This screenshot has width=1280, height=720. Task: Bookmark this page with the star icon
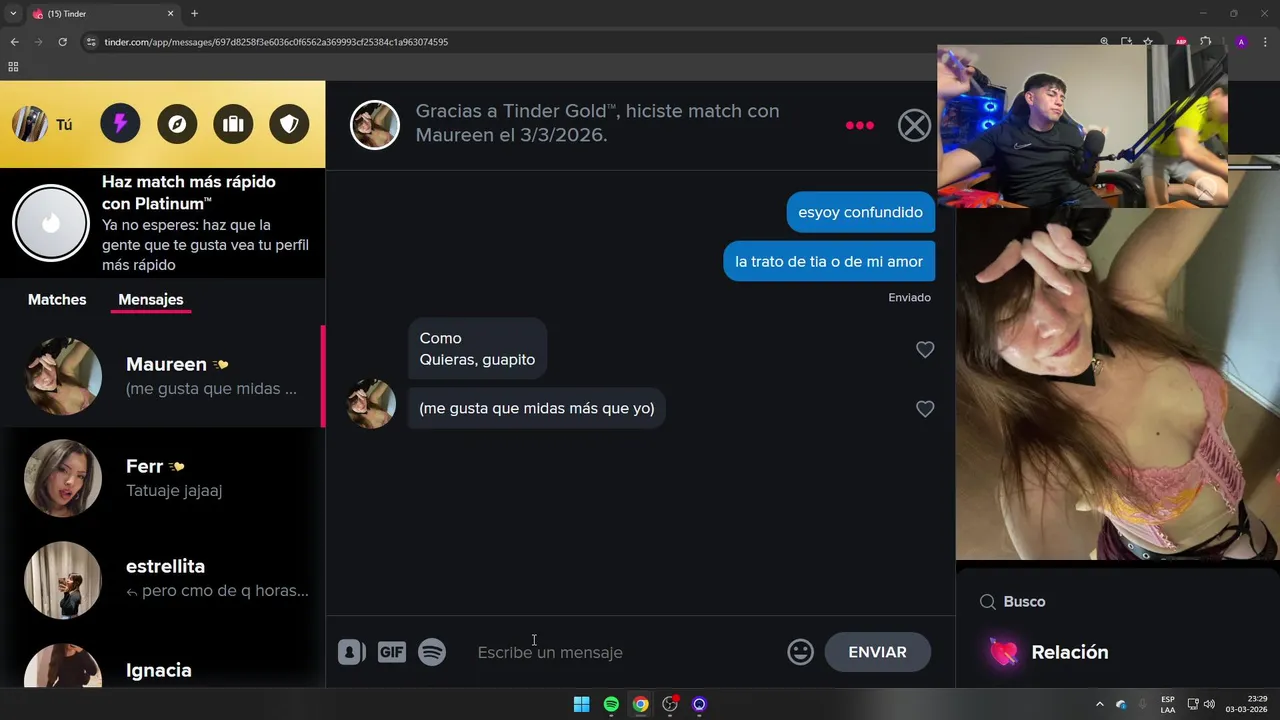click(x=1148, y=42)
